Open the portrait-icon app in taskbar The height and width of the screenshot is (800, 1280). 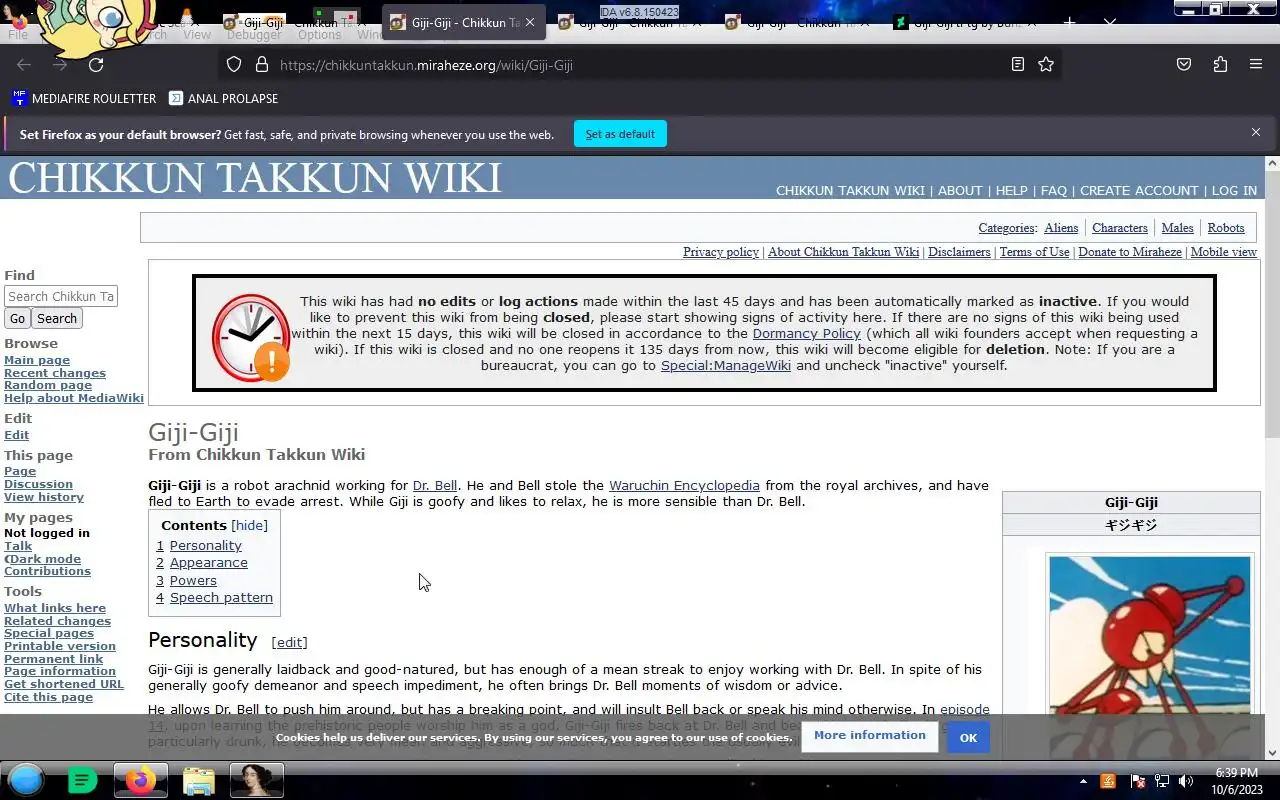click(x=256, y=780)
